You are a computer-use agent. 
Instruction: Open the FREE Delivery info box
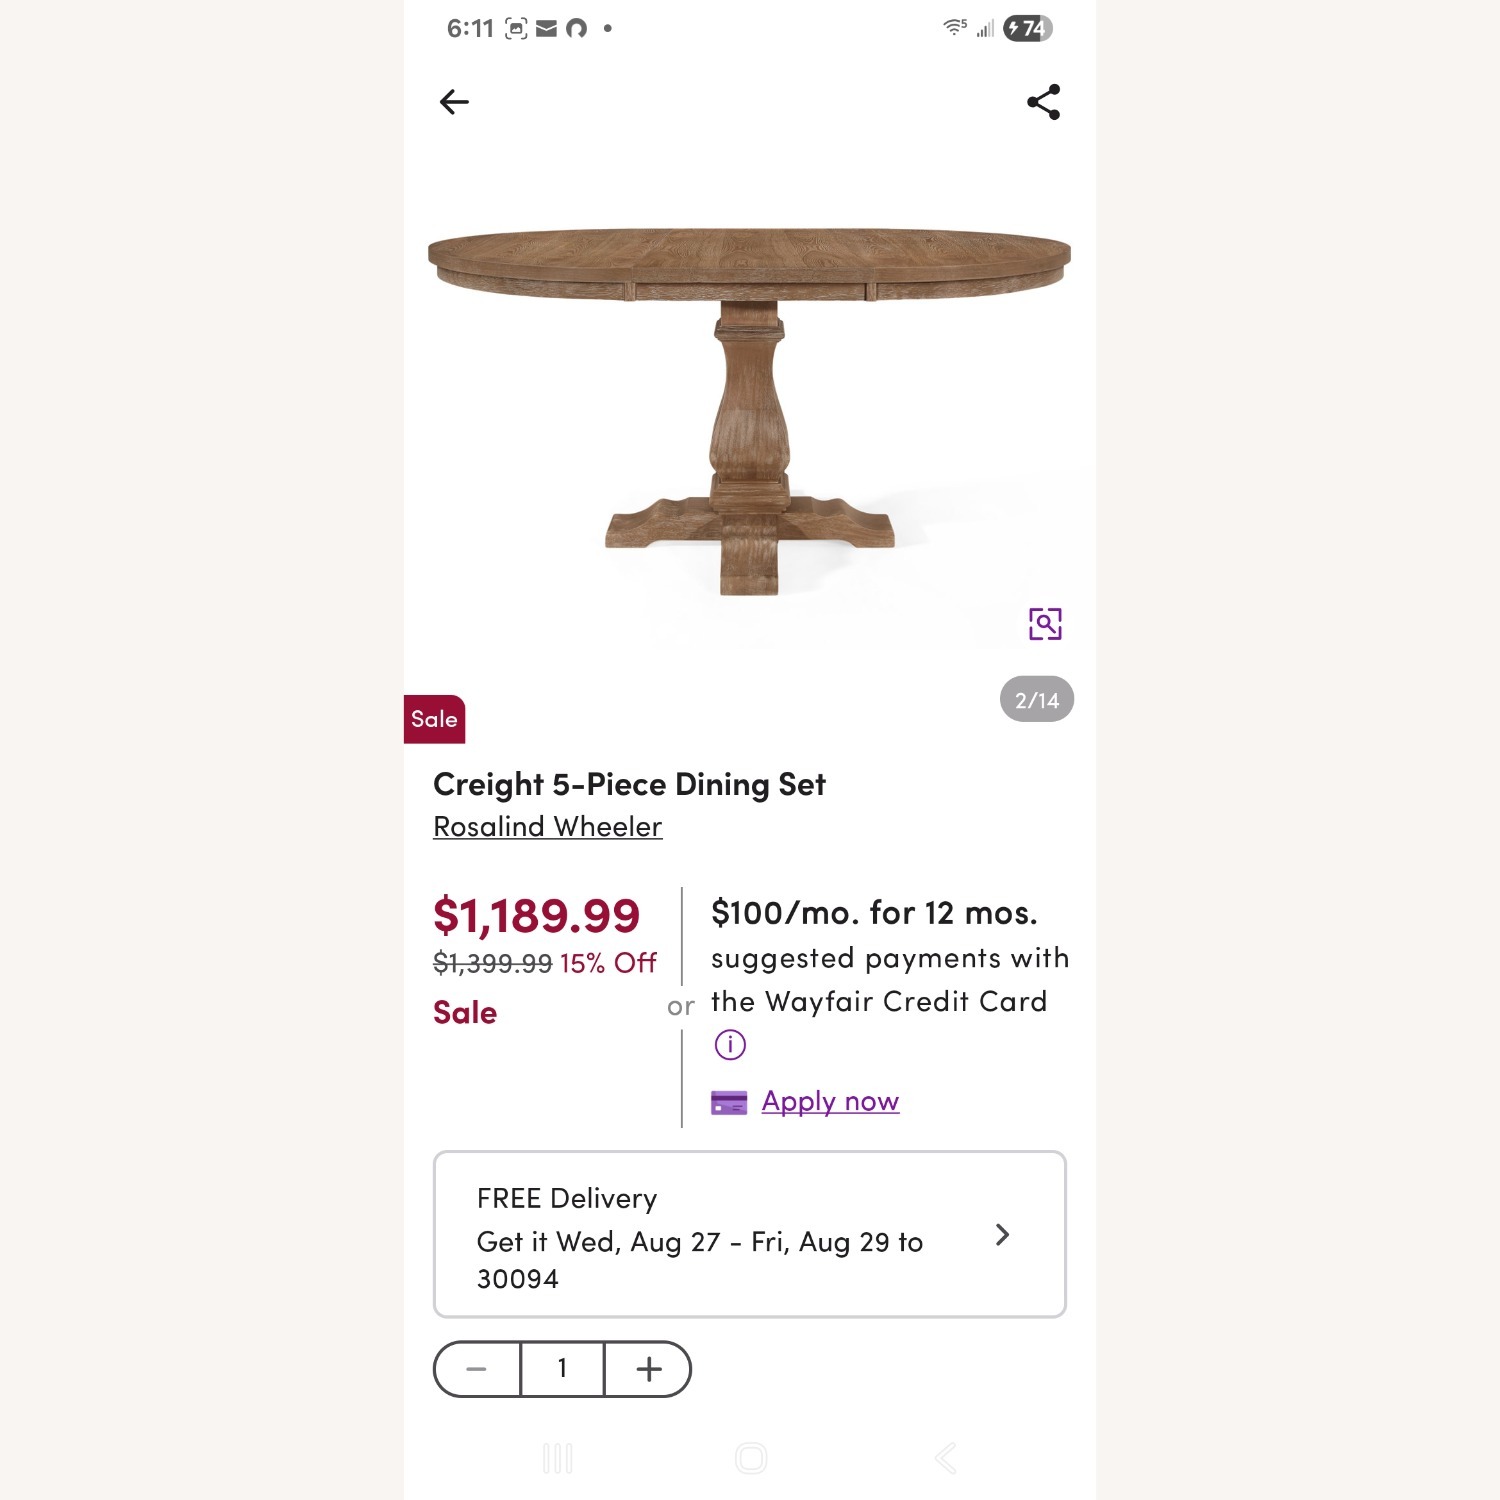pos(700,1236)
